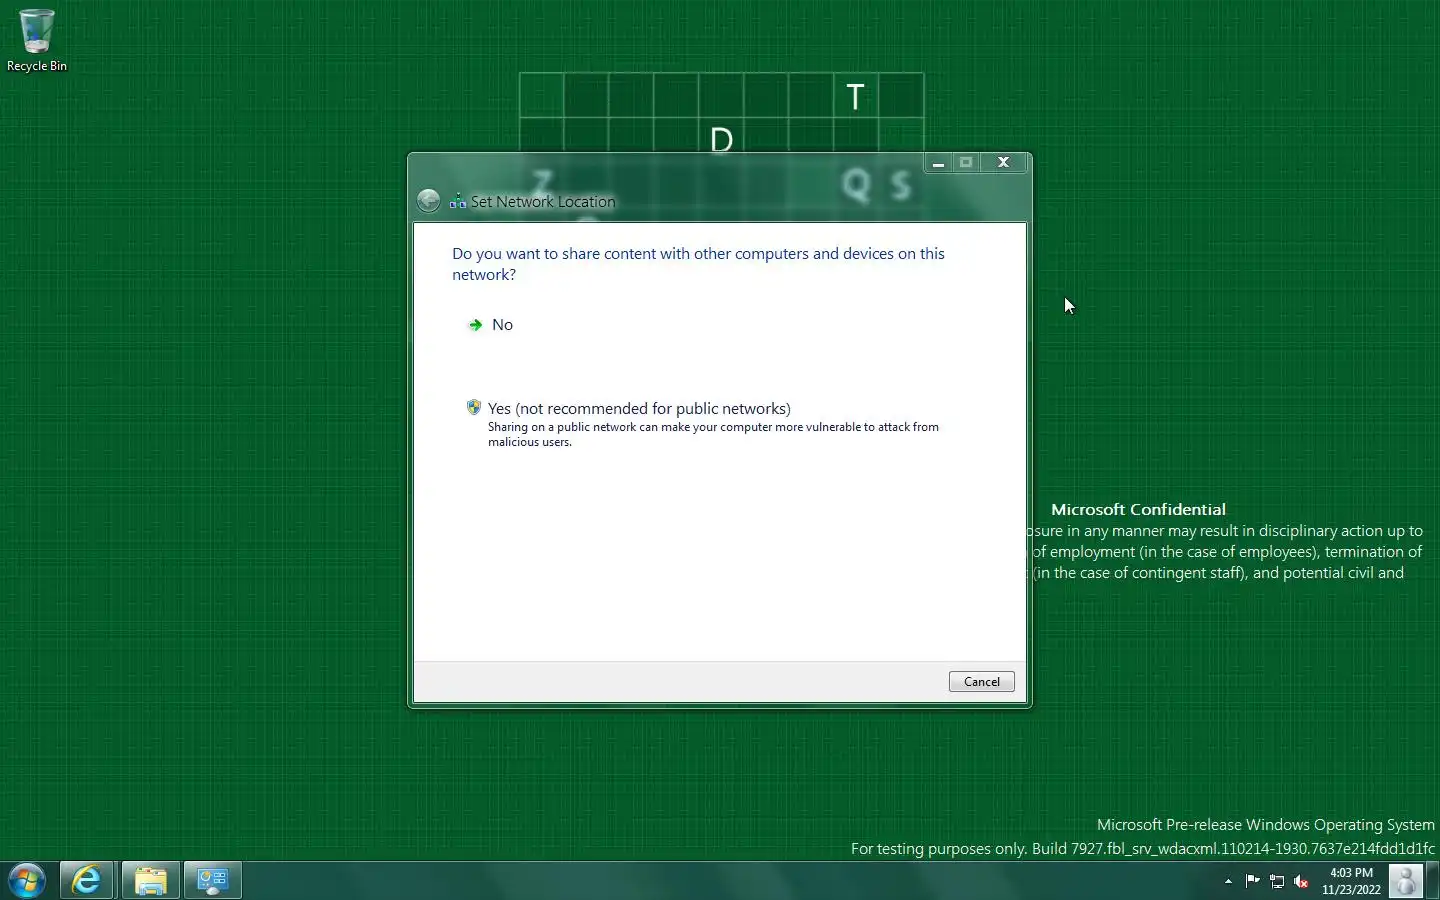
Task: Click the shield icon beside Yes
Action: (474, 407)
